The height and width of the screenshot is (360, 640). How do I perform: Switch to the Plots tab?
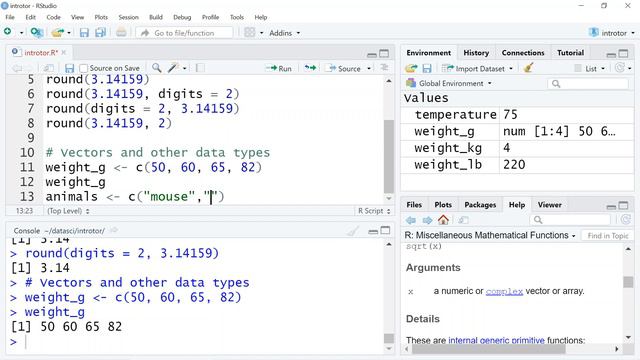coord(443,205)
